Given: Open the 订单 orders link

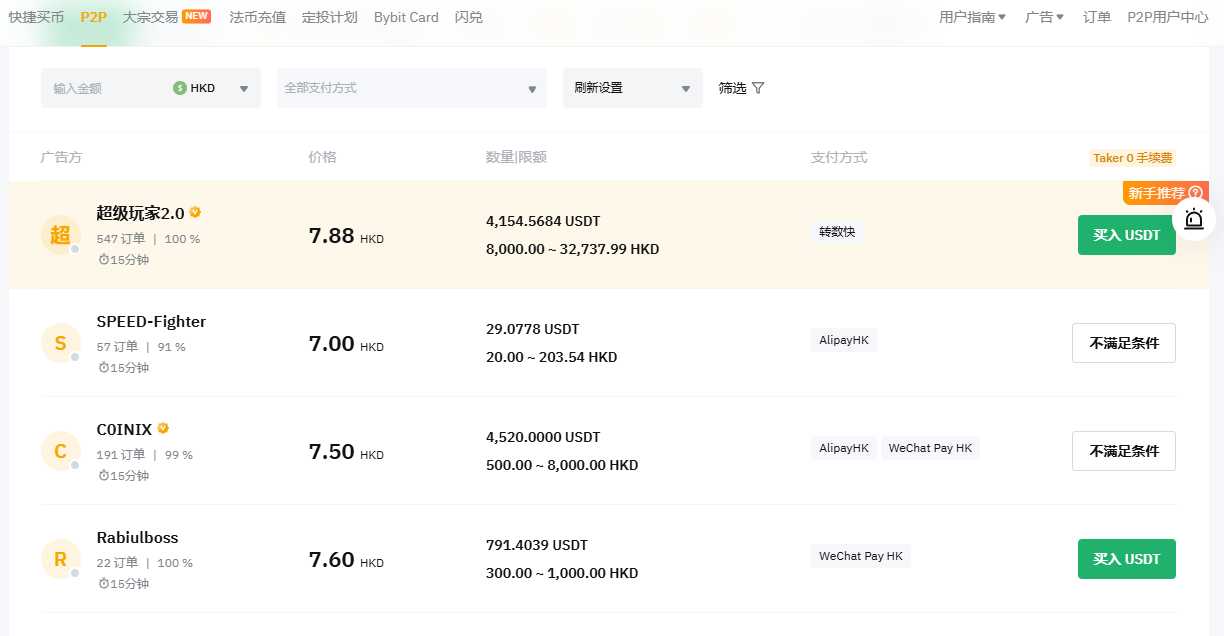Looking at the screenshot, I should 1097,17.
